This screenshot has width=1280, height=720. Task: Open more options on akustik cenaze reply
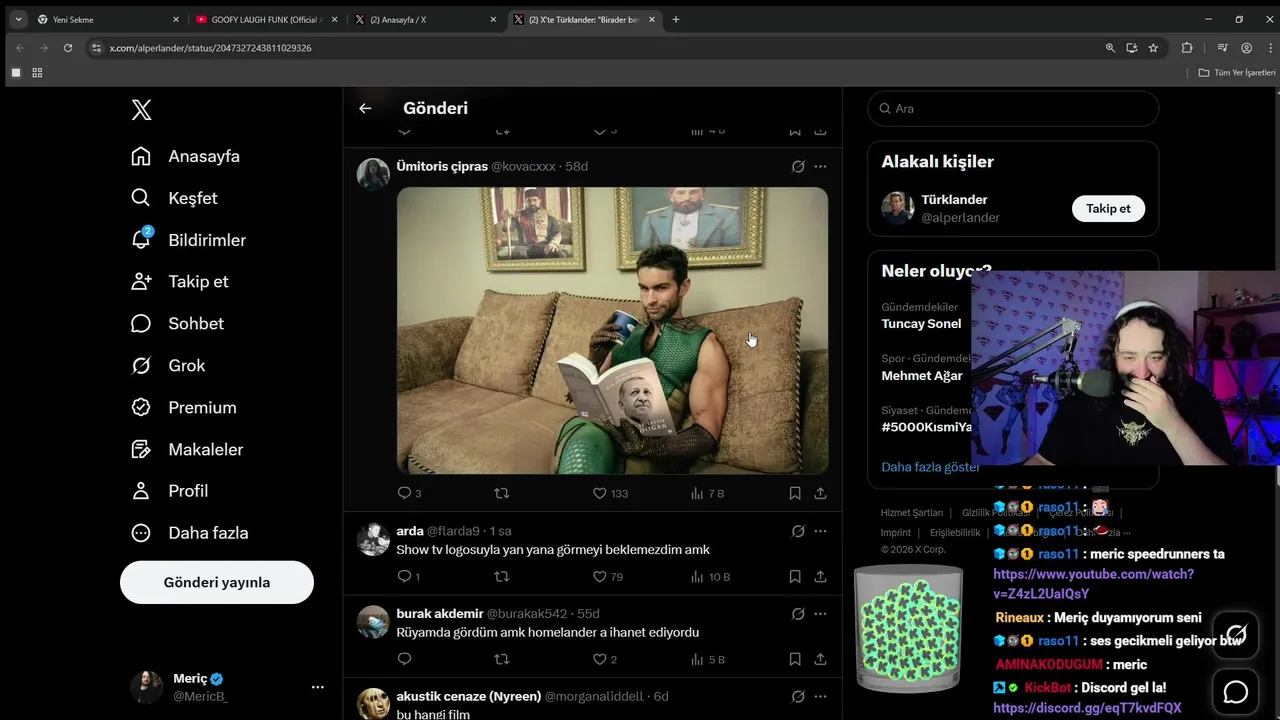pyautogui.click(x=820, y=697)
